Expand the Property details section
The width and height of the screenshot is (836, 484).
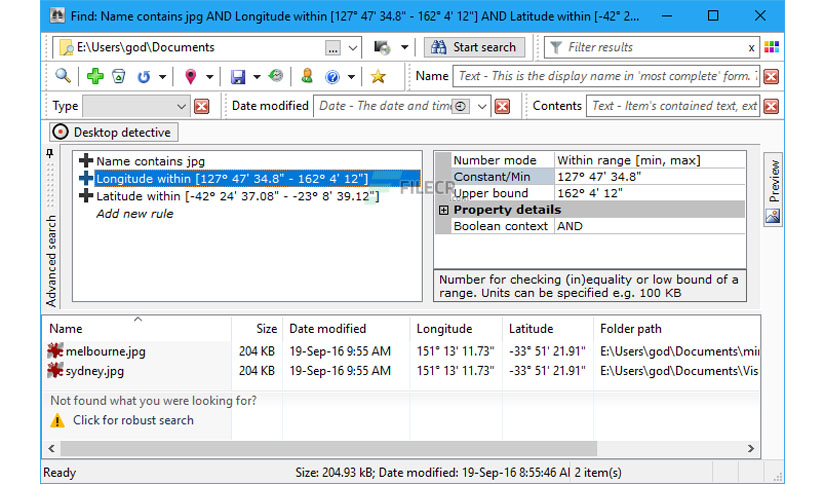pos(444,210)
